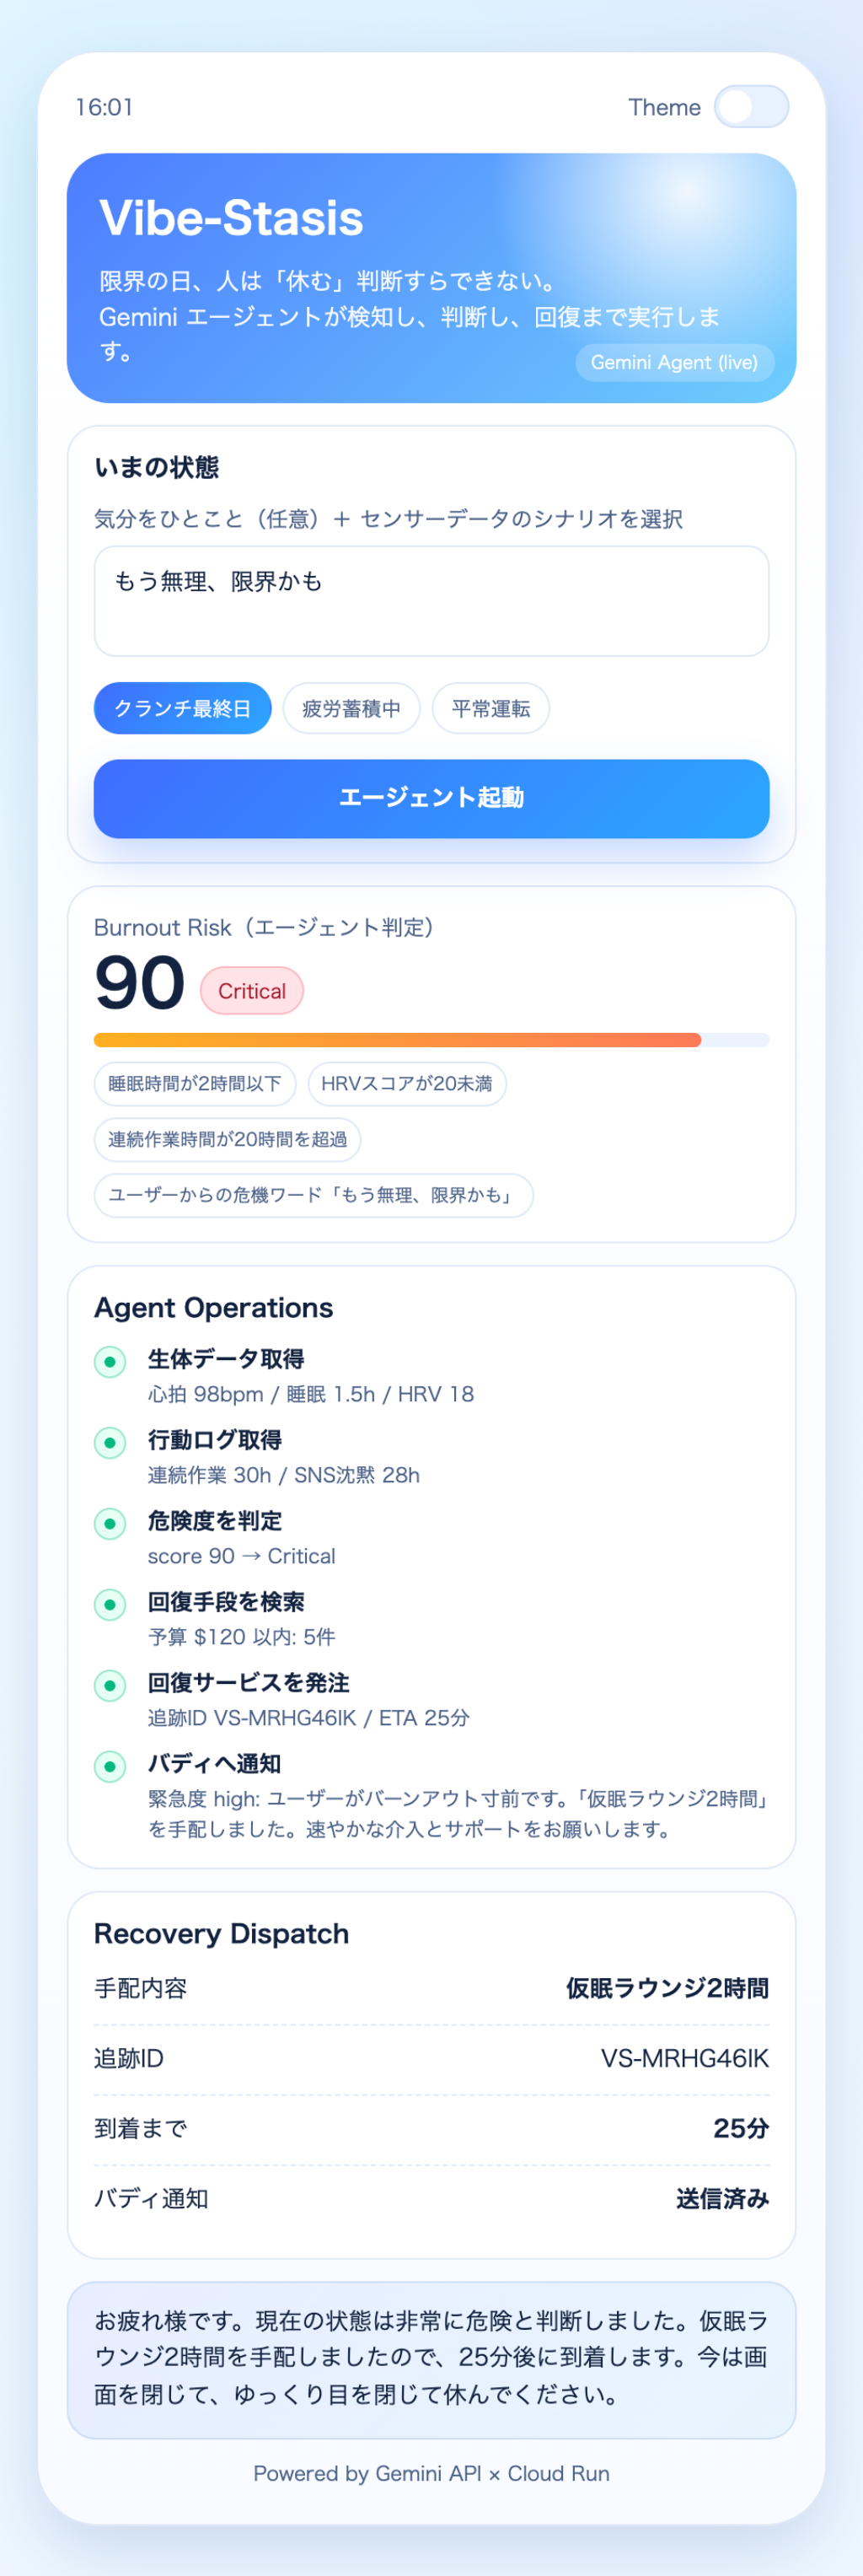Select the 平常運転 scenario chip
The image size is (863, 2576).
click(491, 708)
